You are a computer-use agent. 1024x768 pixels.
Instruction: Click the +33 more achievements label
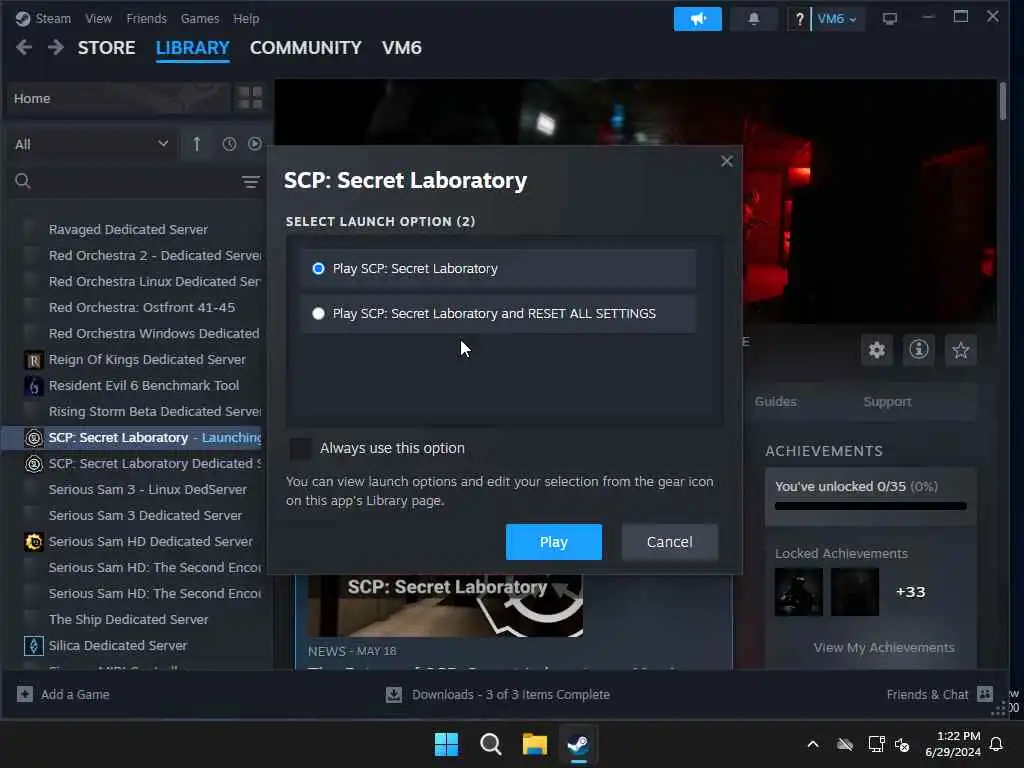tap(910, 592)
